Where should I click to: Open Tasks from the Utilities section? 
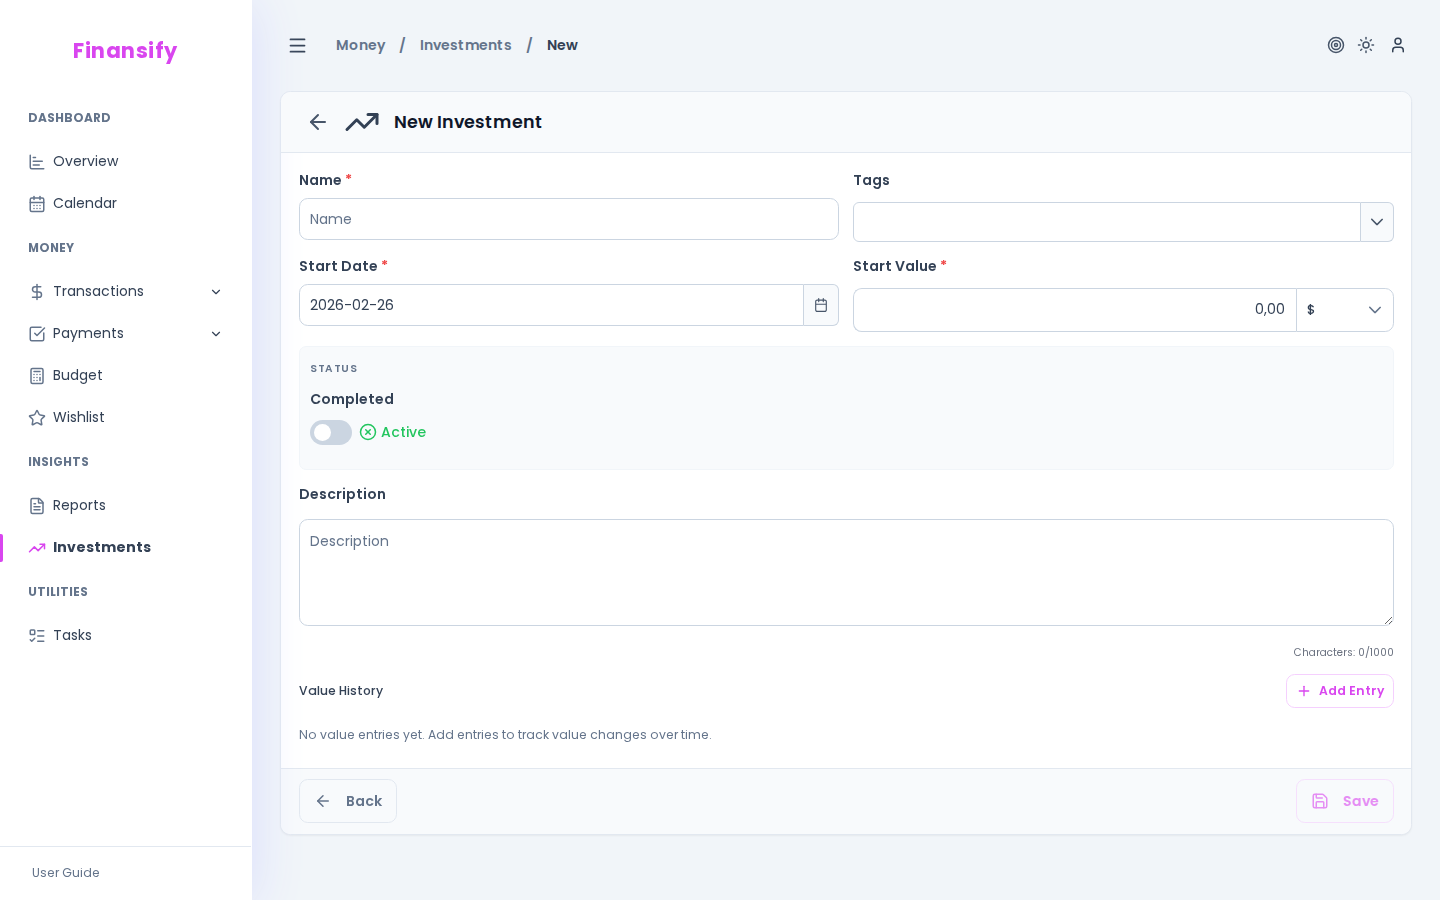72,635
